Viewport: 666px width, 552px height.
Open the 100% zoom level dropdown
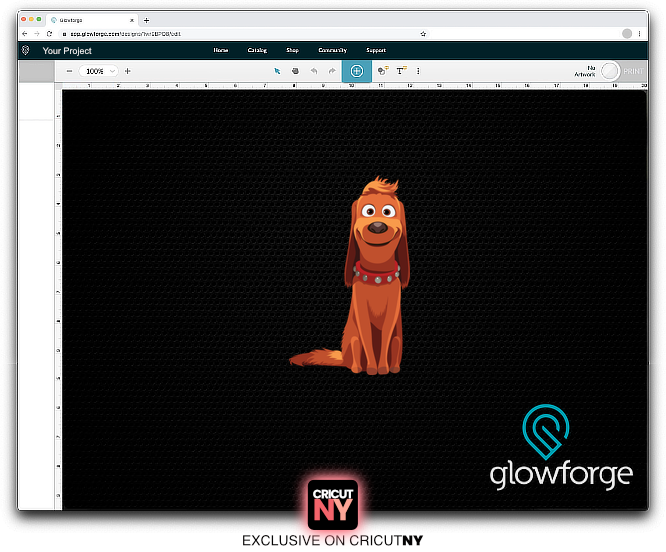coord(99,71)
